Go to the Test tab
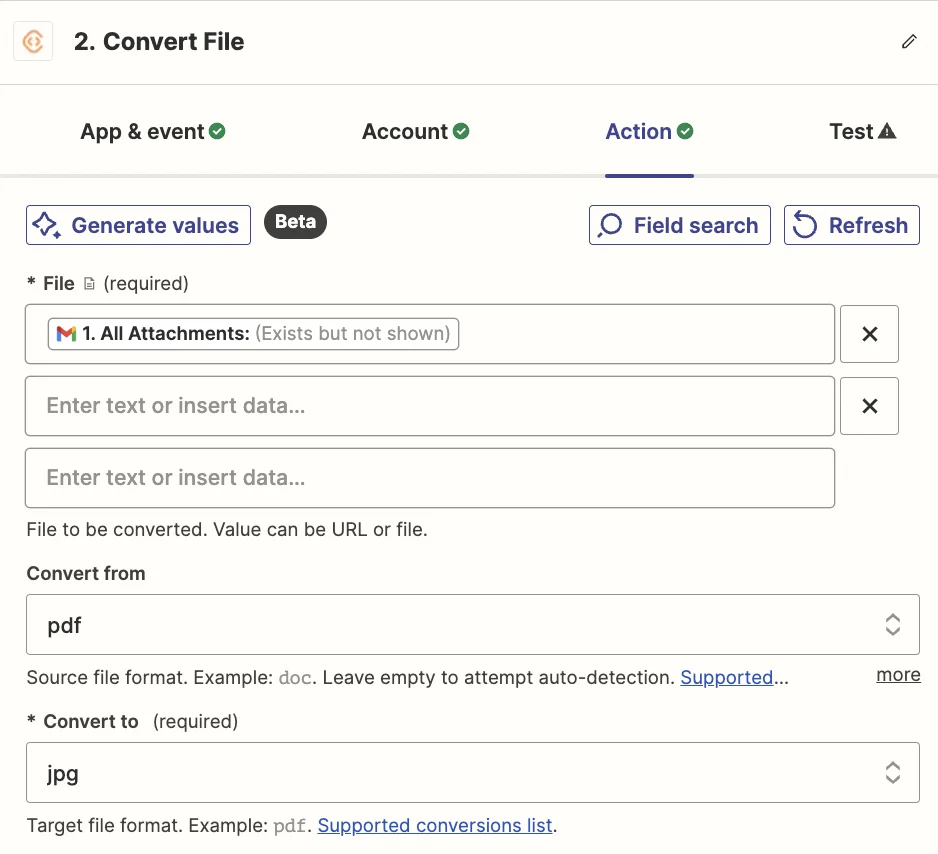This screenshot has height=854, width=938. coord(852,131)
